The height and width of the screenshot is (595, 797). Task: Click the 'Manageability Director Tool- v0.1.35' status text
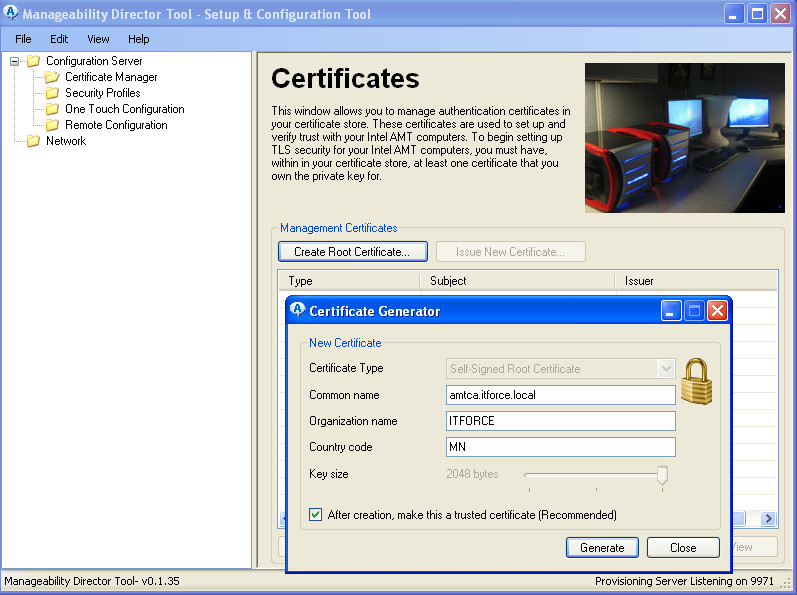[92, 581]
